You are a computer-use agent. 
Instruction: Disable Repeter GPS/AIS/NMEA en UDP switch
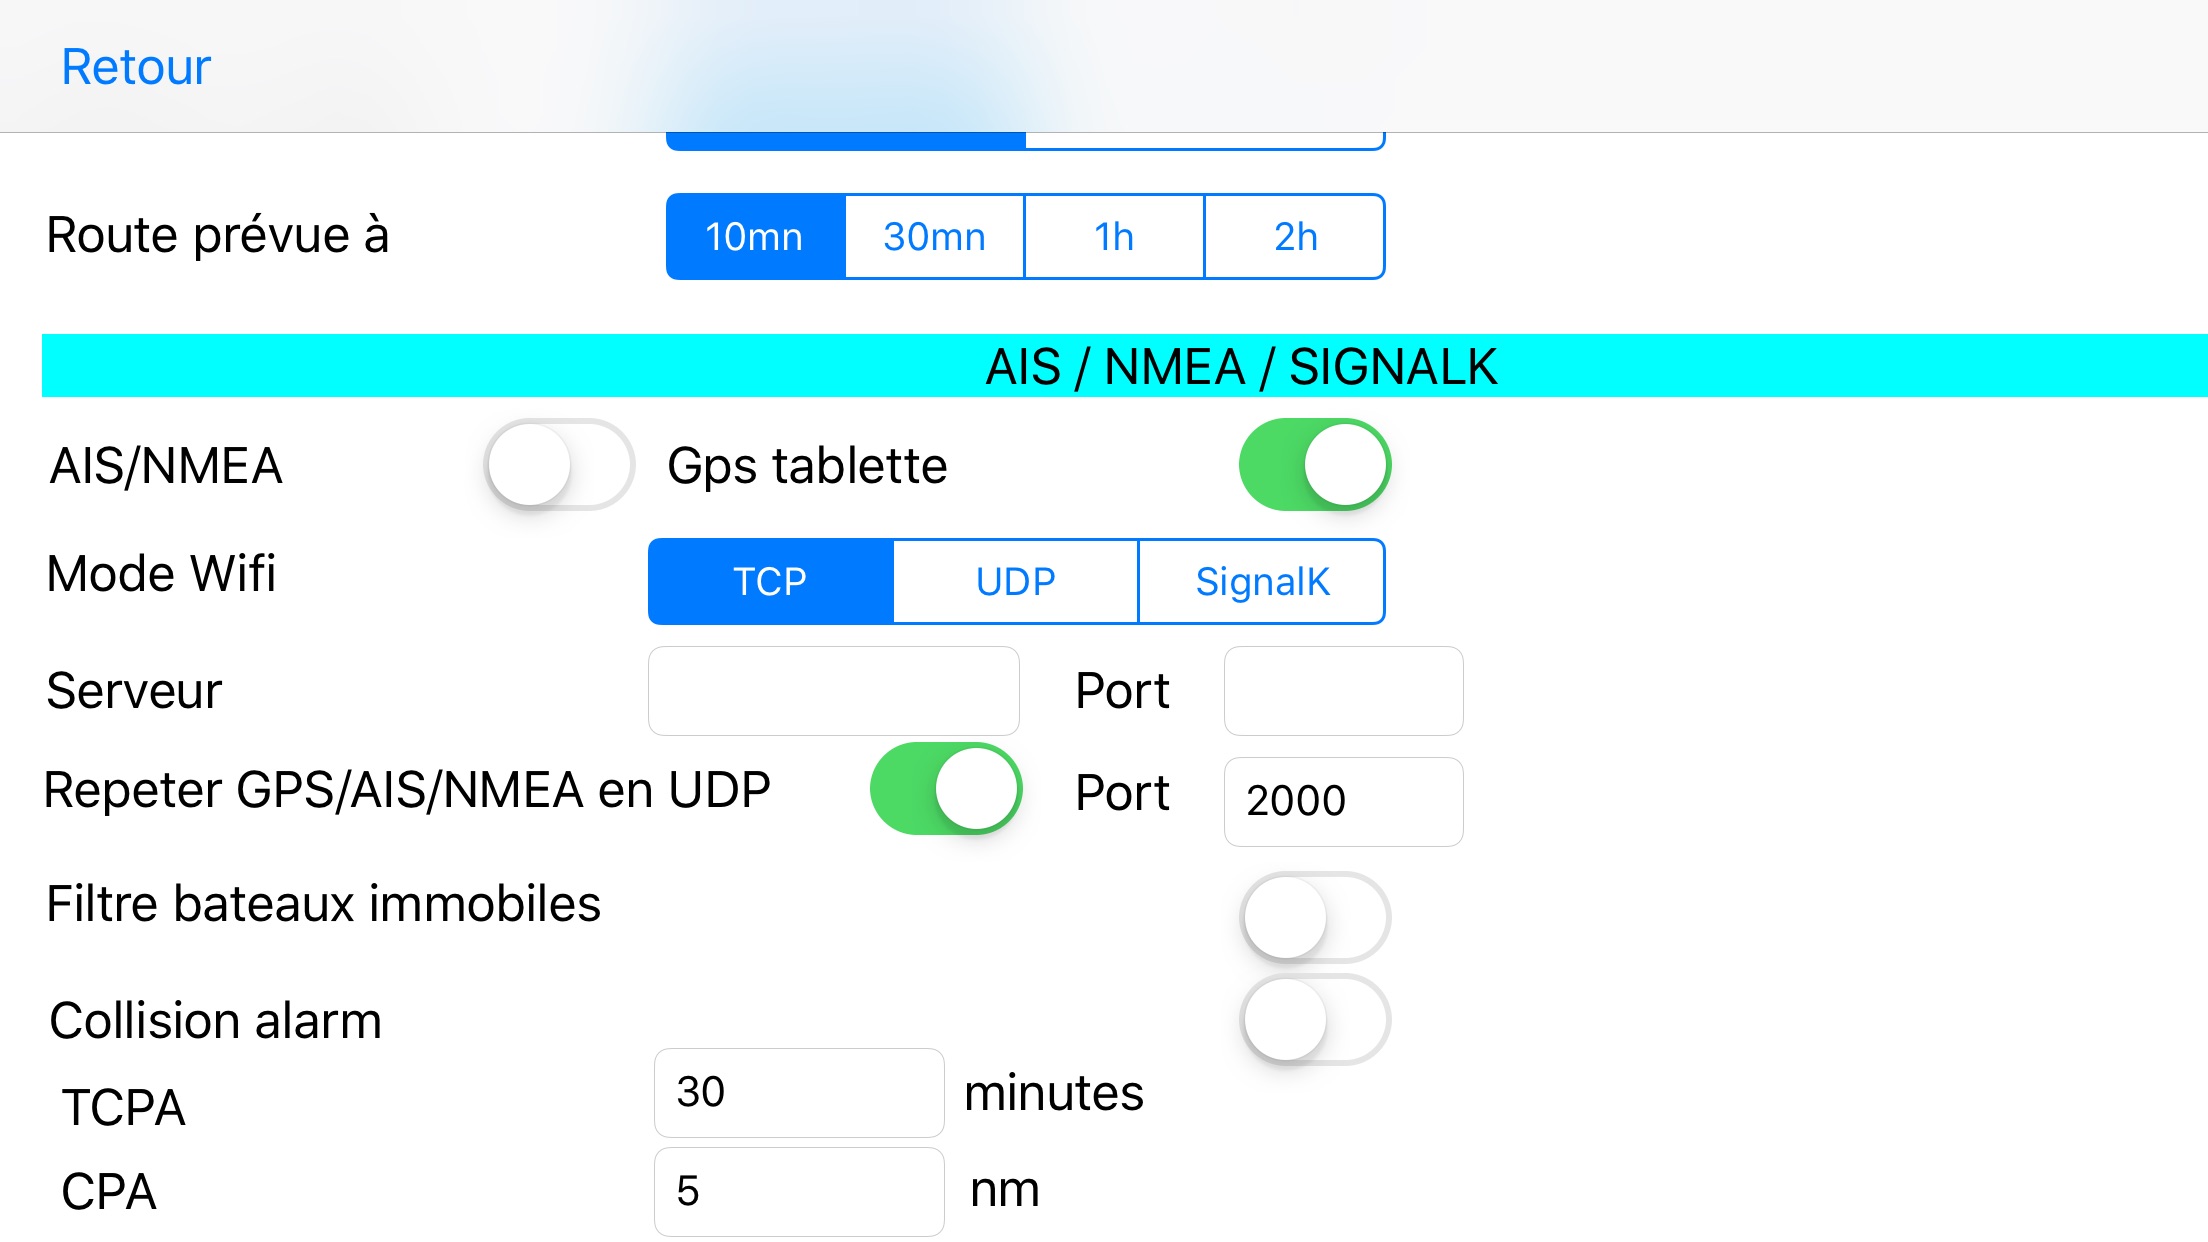tap(946, 789)
